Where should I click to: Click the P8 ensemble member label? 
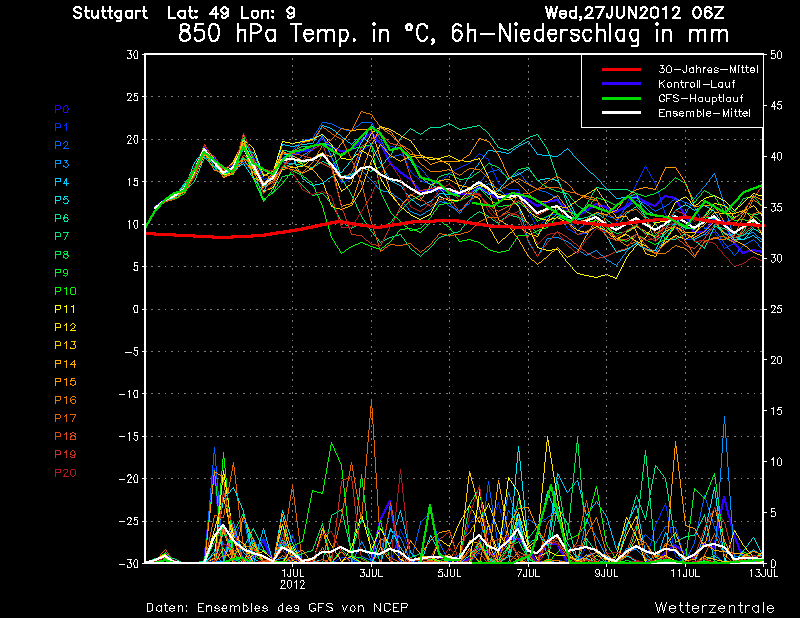click(62, 255)
